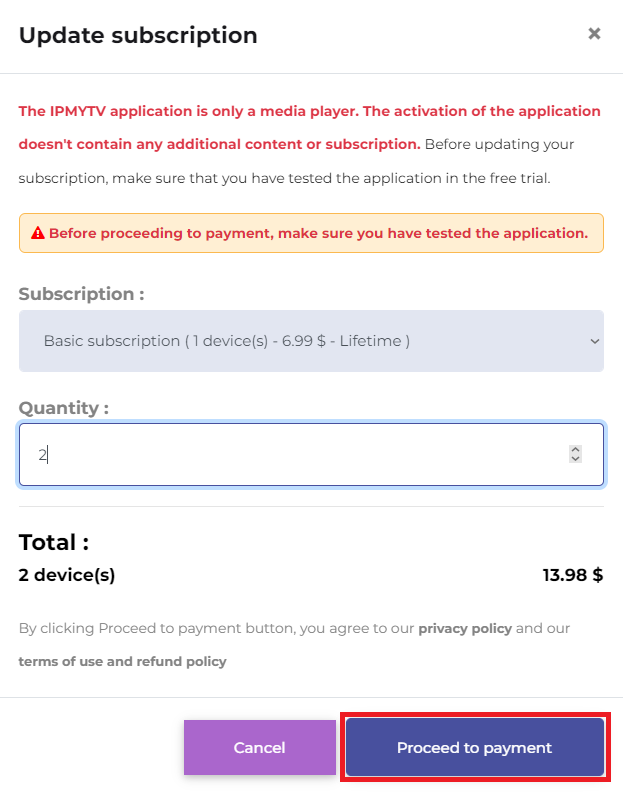The width and height of the screenshot is (623, 793).
Task: Click Proceed to payment
Action: tap(475, 747)
